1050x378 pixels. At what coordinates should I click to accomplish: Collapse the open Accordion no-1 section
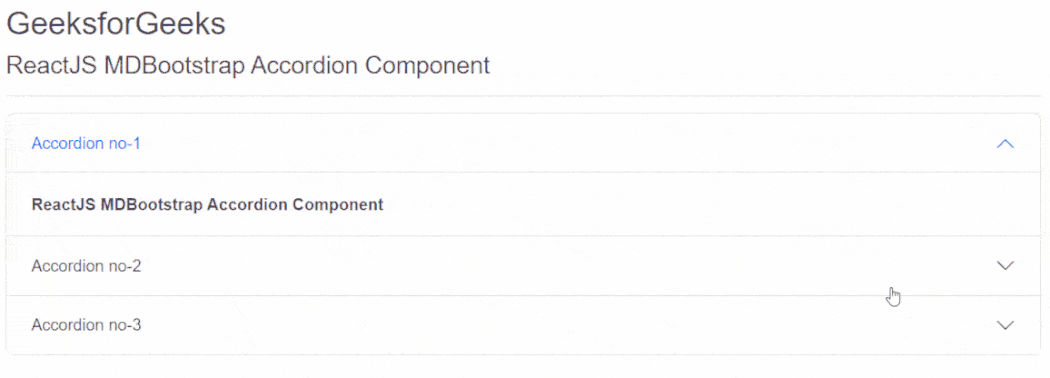click(x=523, y=143)
